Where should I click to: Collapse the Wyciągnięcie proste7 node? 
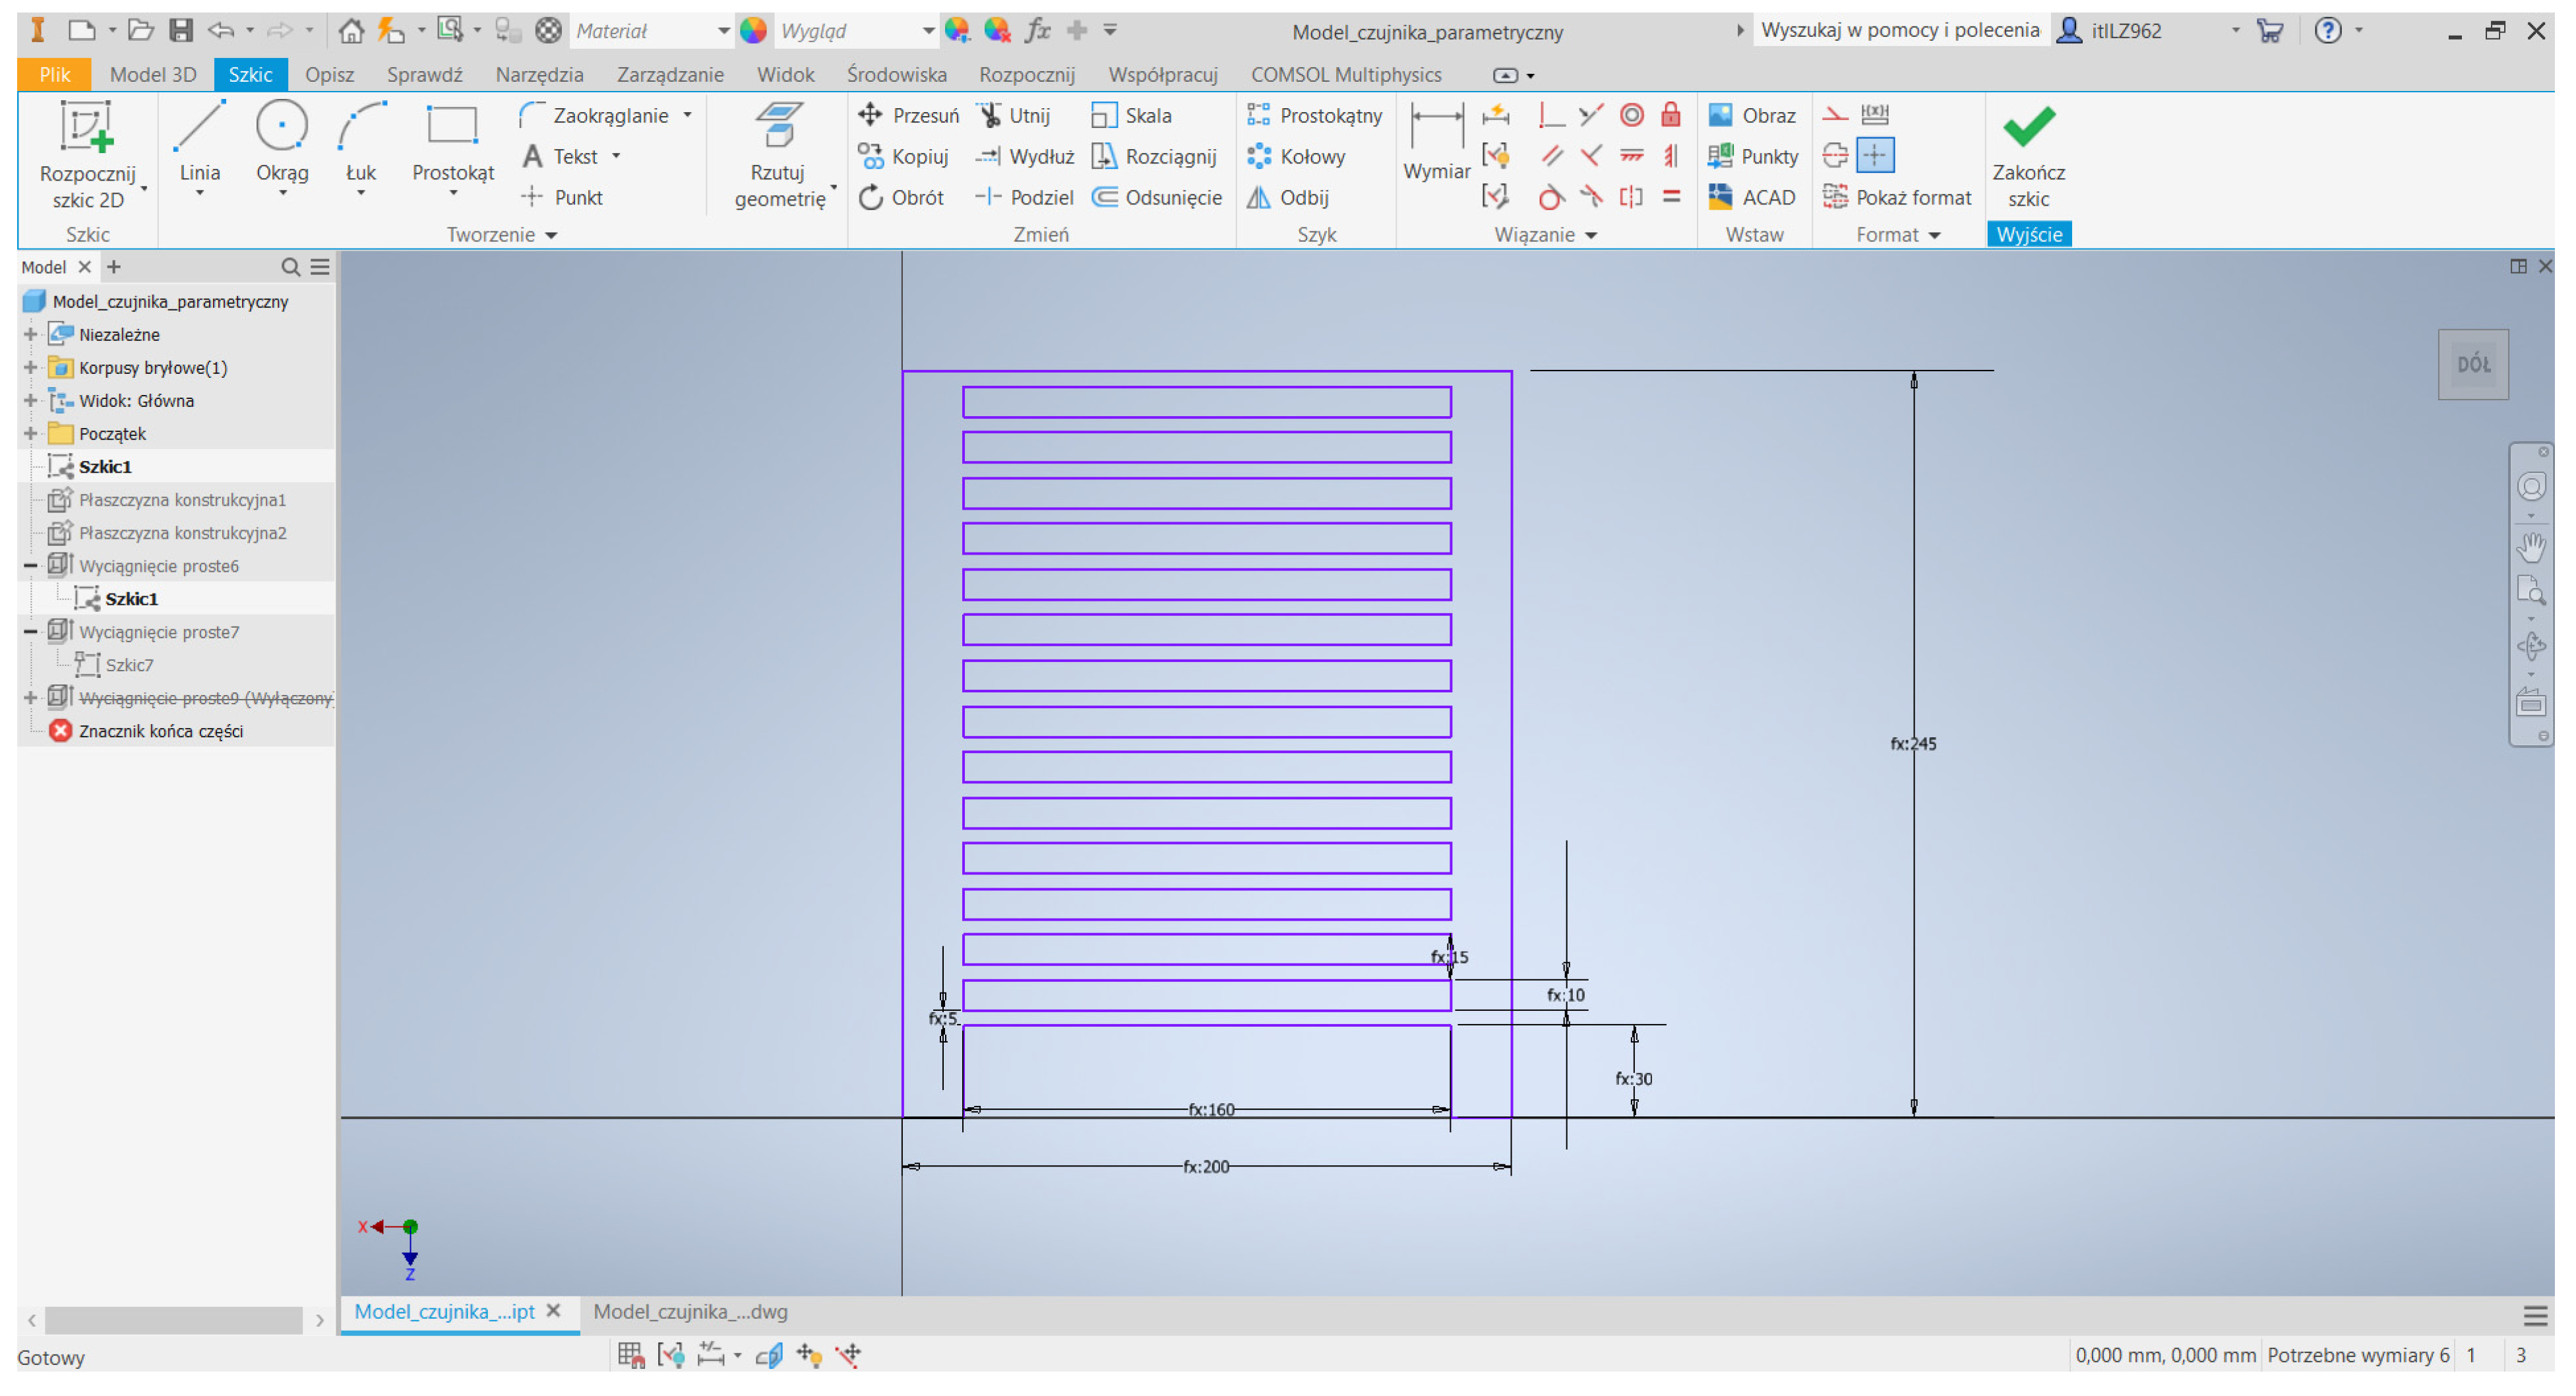(30, 632)
